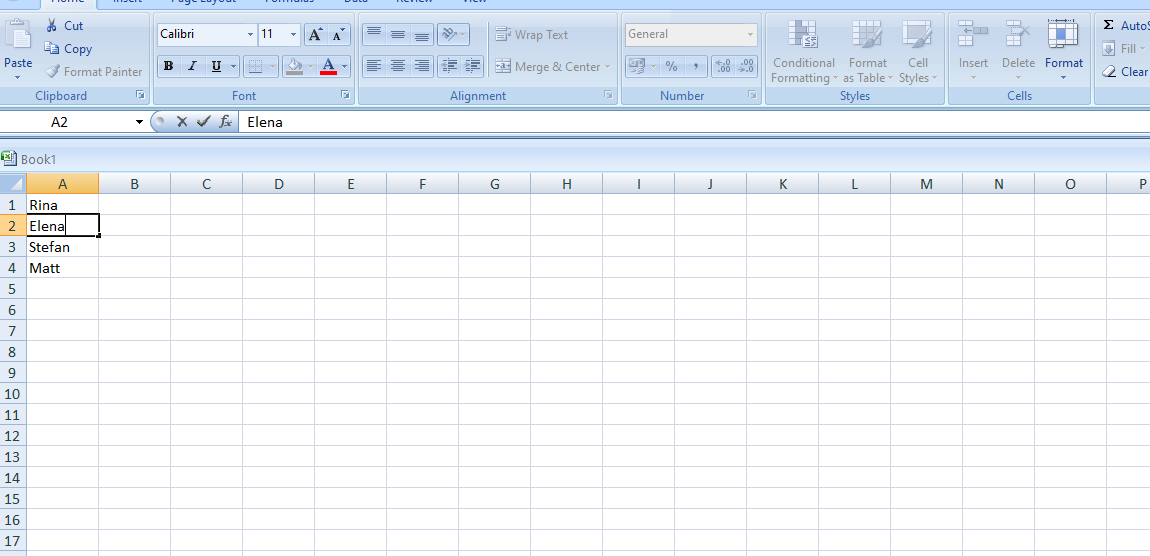Open text orientation options
Image resolution: width=1150 pixels, height=556 pixels.
pos(453,34)
